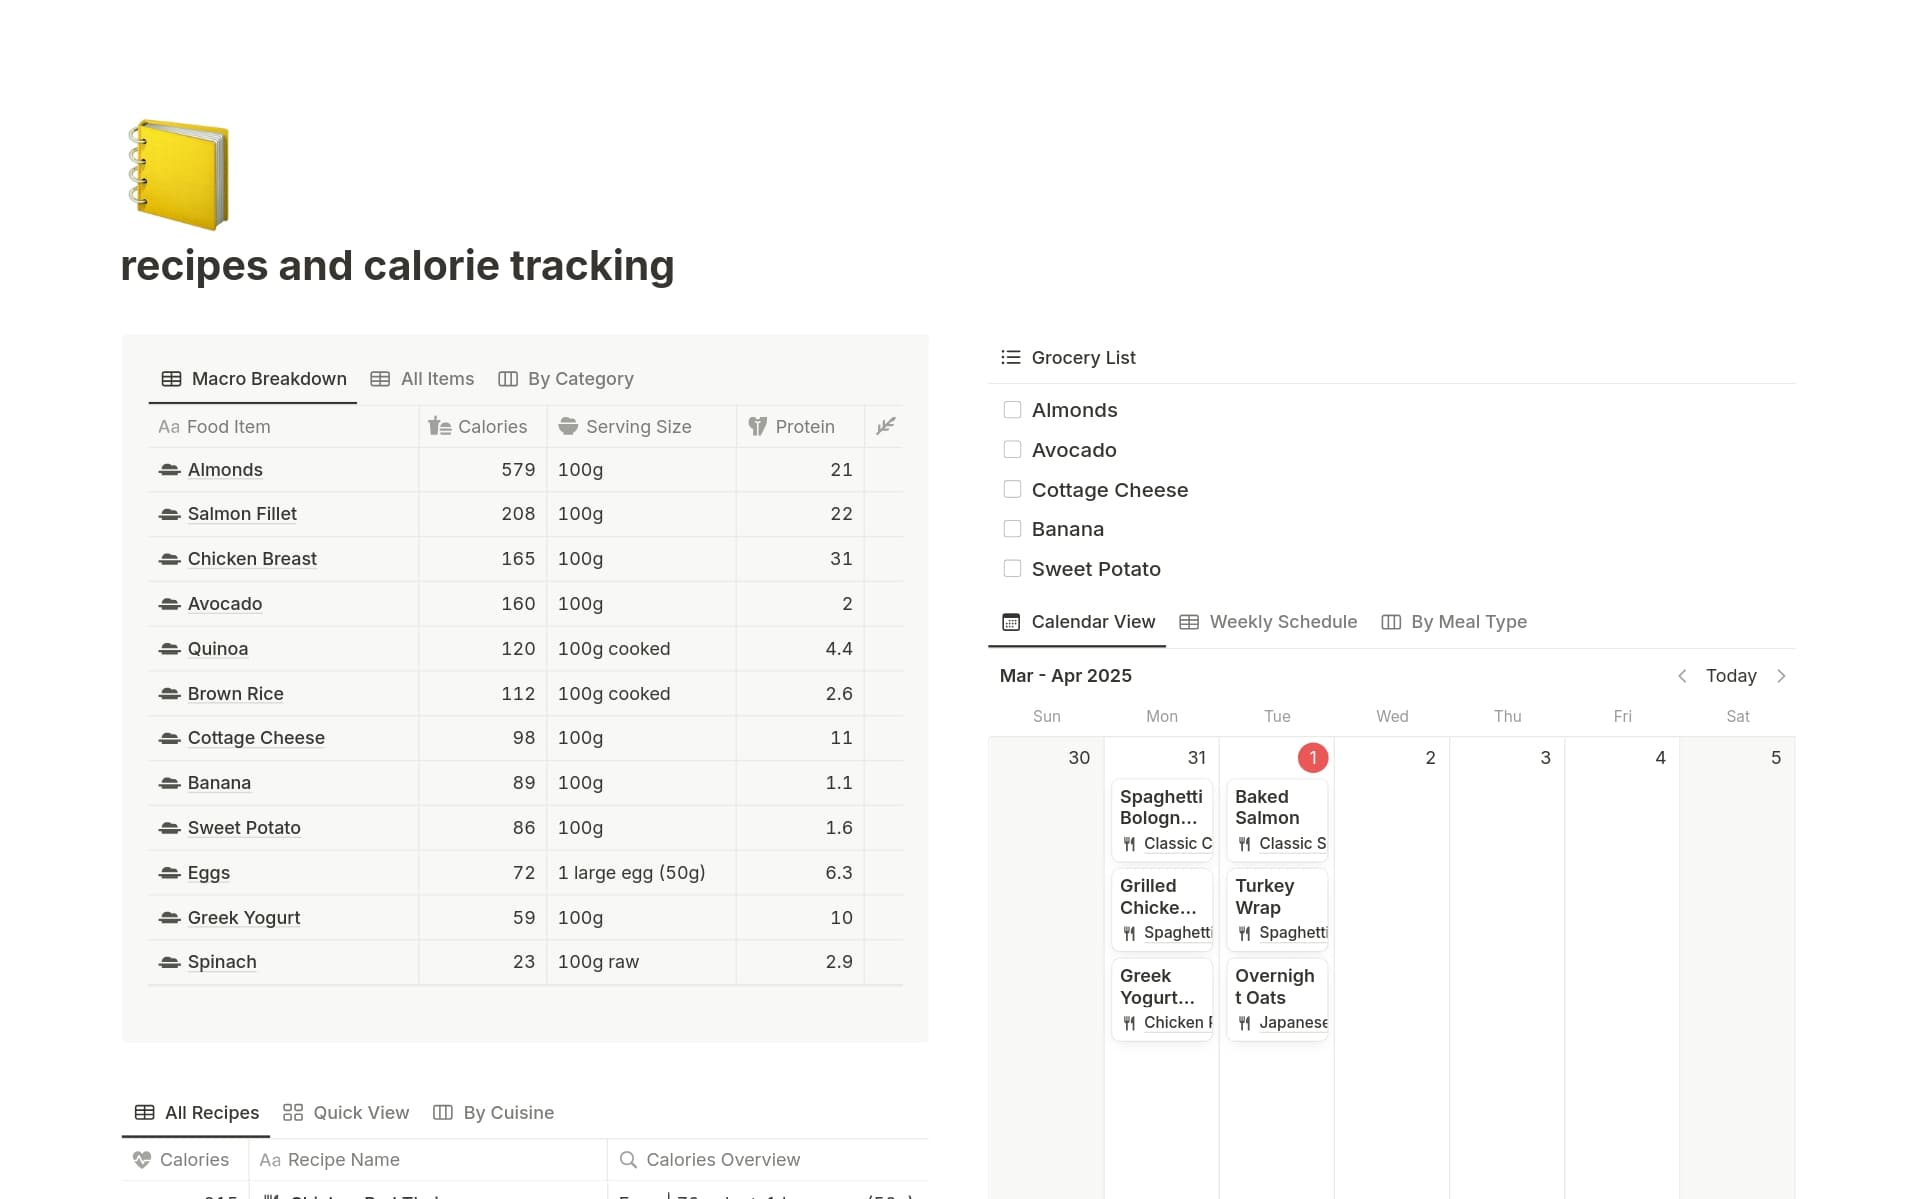
Task: Switch to the Weekly Schedule tab
Action: [x=1283, y=621]
